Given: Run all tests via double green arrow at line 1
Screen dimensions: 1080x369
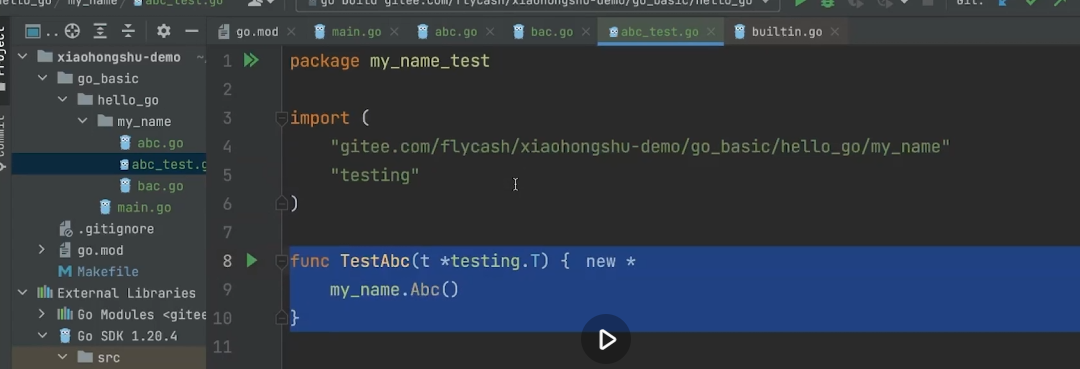Looking at the screenshot, I should click(x=251, y=61).
